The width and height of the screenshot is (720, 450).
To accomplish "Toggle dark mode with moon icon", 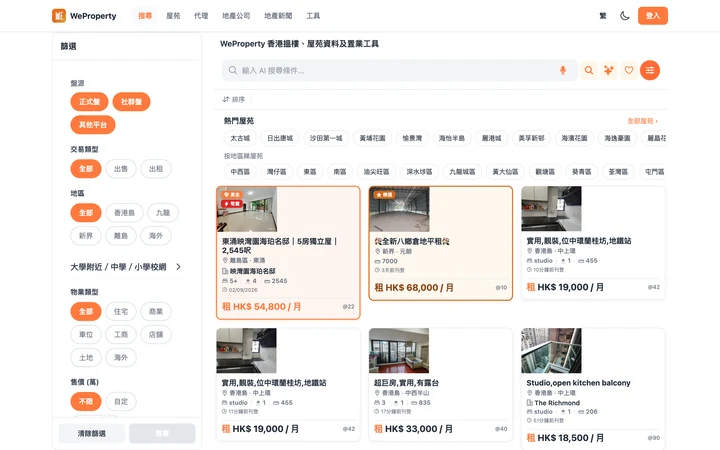I will pos(624,16).
